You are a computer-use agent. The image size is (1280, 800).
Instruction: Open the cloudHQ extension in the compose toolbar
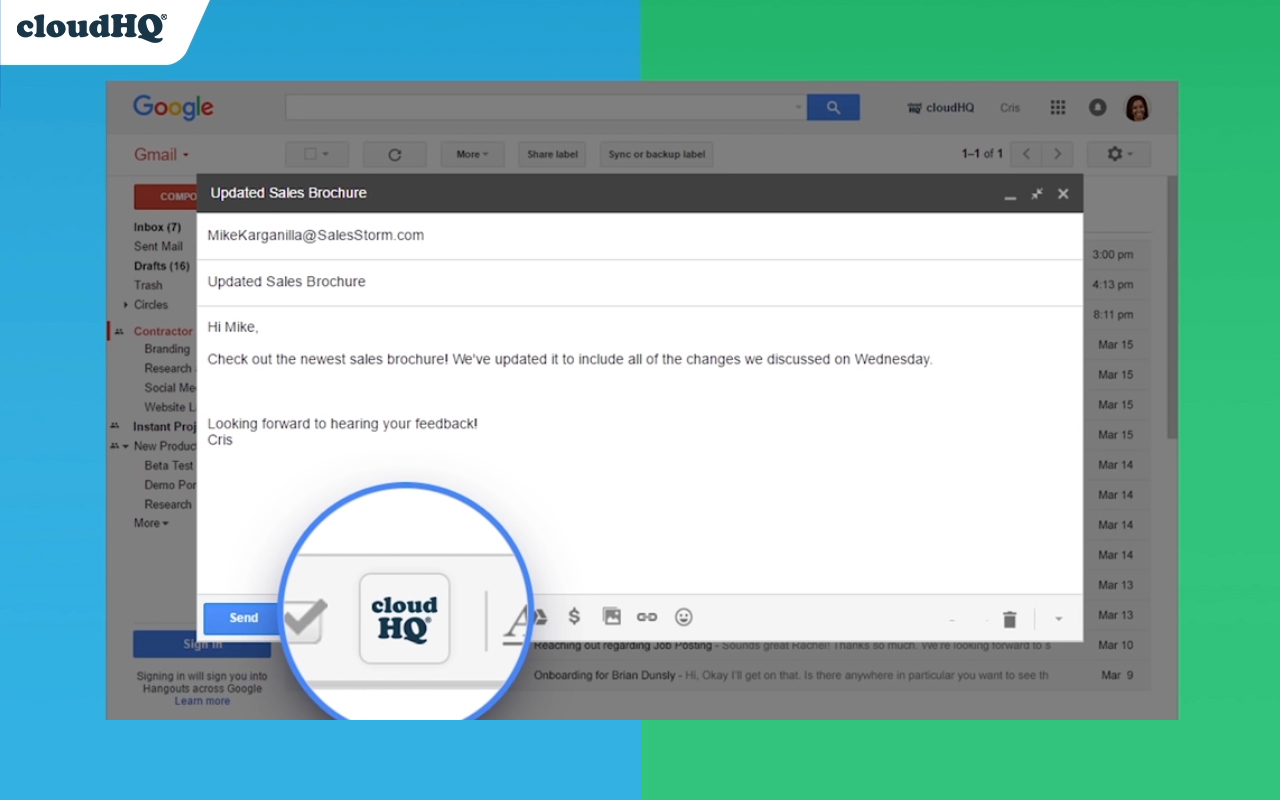pos(404,617)
